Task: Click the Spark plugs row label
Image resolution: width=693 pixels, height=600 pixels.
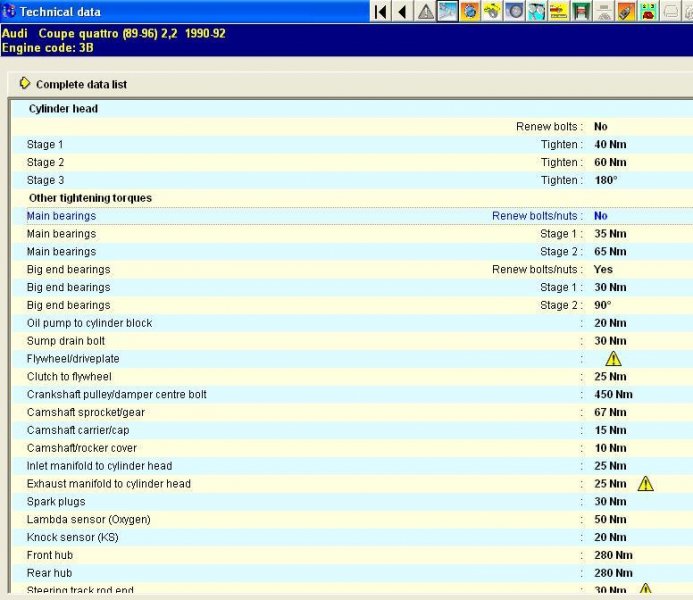Action: pos(56,502)
